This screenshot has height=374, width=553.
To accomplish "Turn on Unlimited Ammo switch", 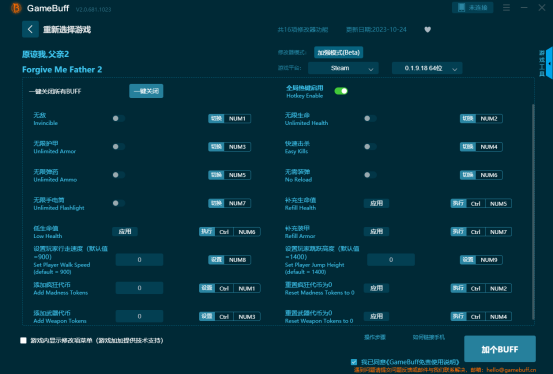I will (x=118, y=175).
